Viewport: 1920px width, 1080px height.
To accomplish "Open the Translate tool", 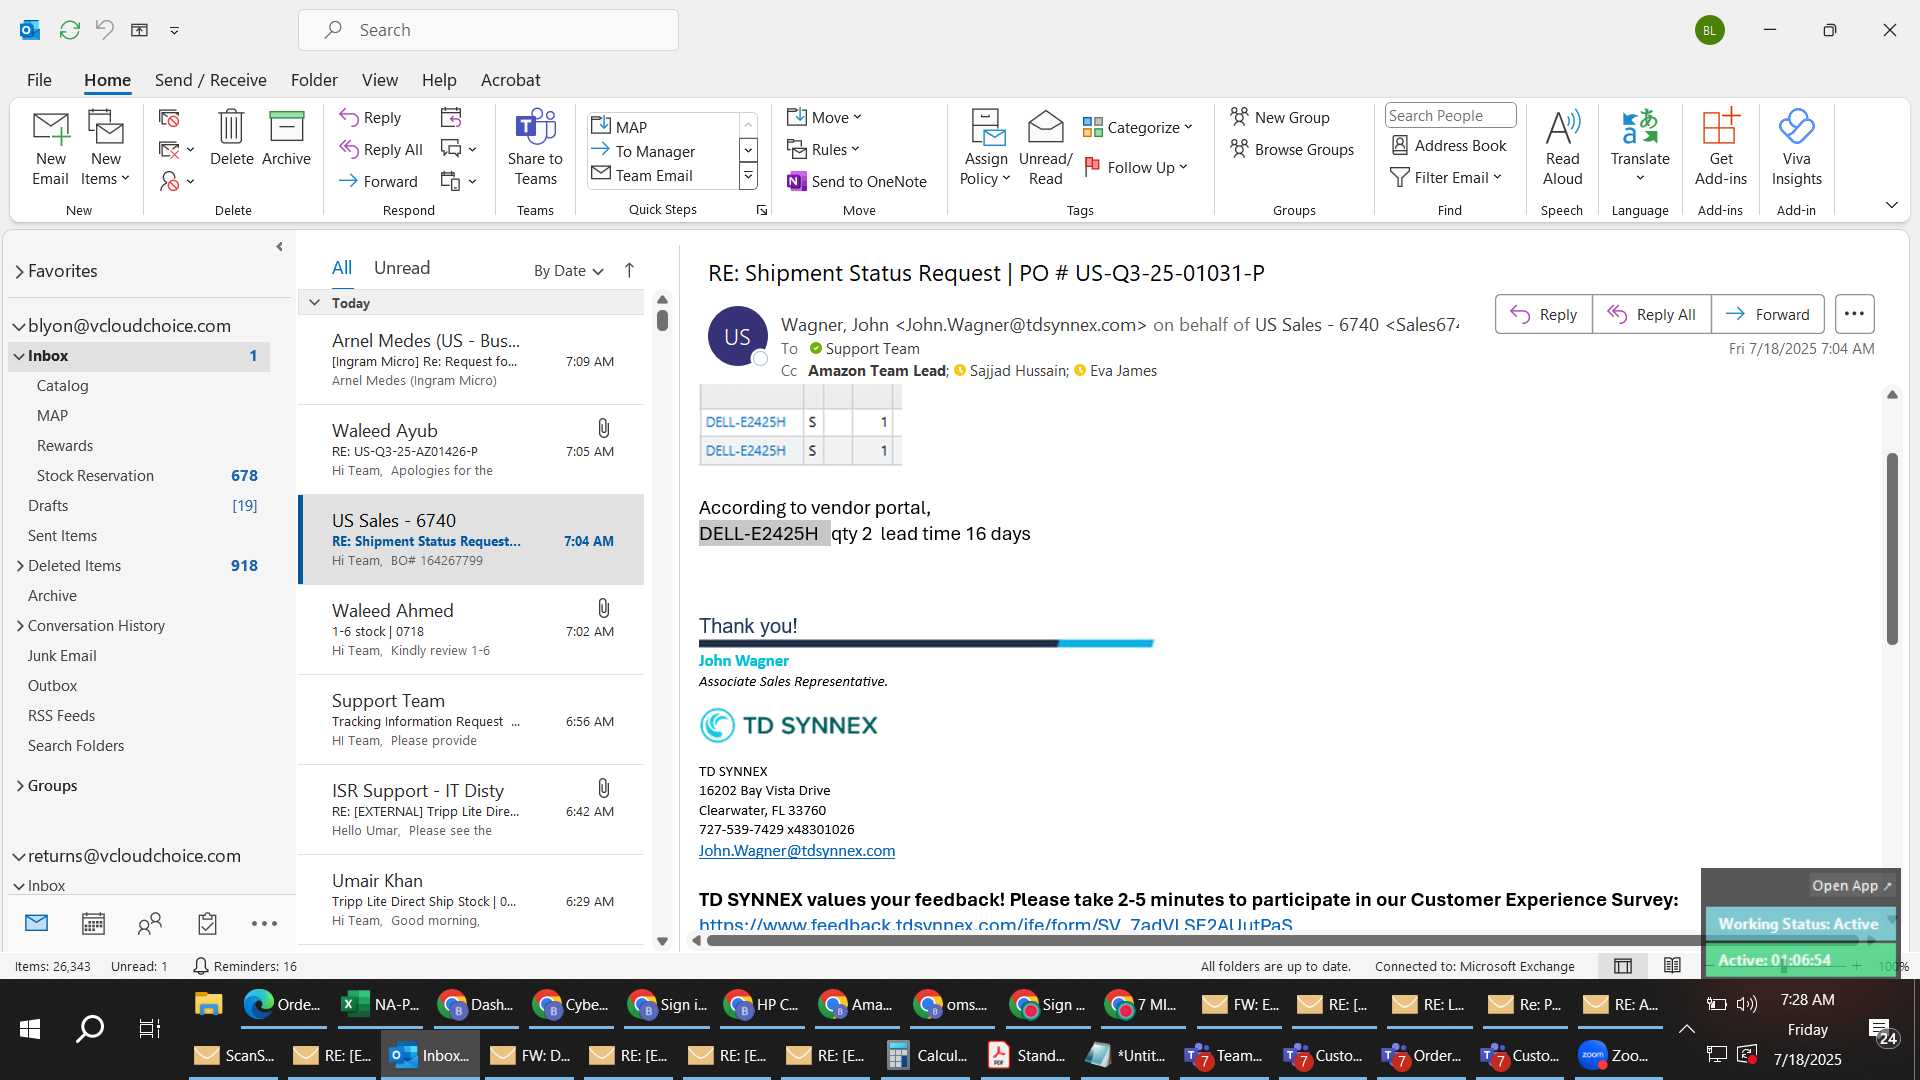I will (x=1640, y=148).
